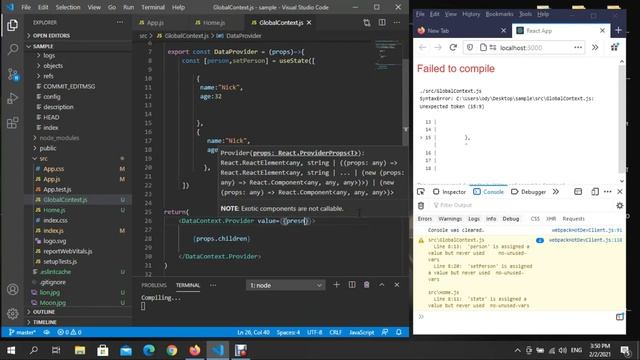Screen dimensions: 640x360
Task: Split the editor right
Action: coord(382,22)
